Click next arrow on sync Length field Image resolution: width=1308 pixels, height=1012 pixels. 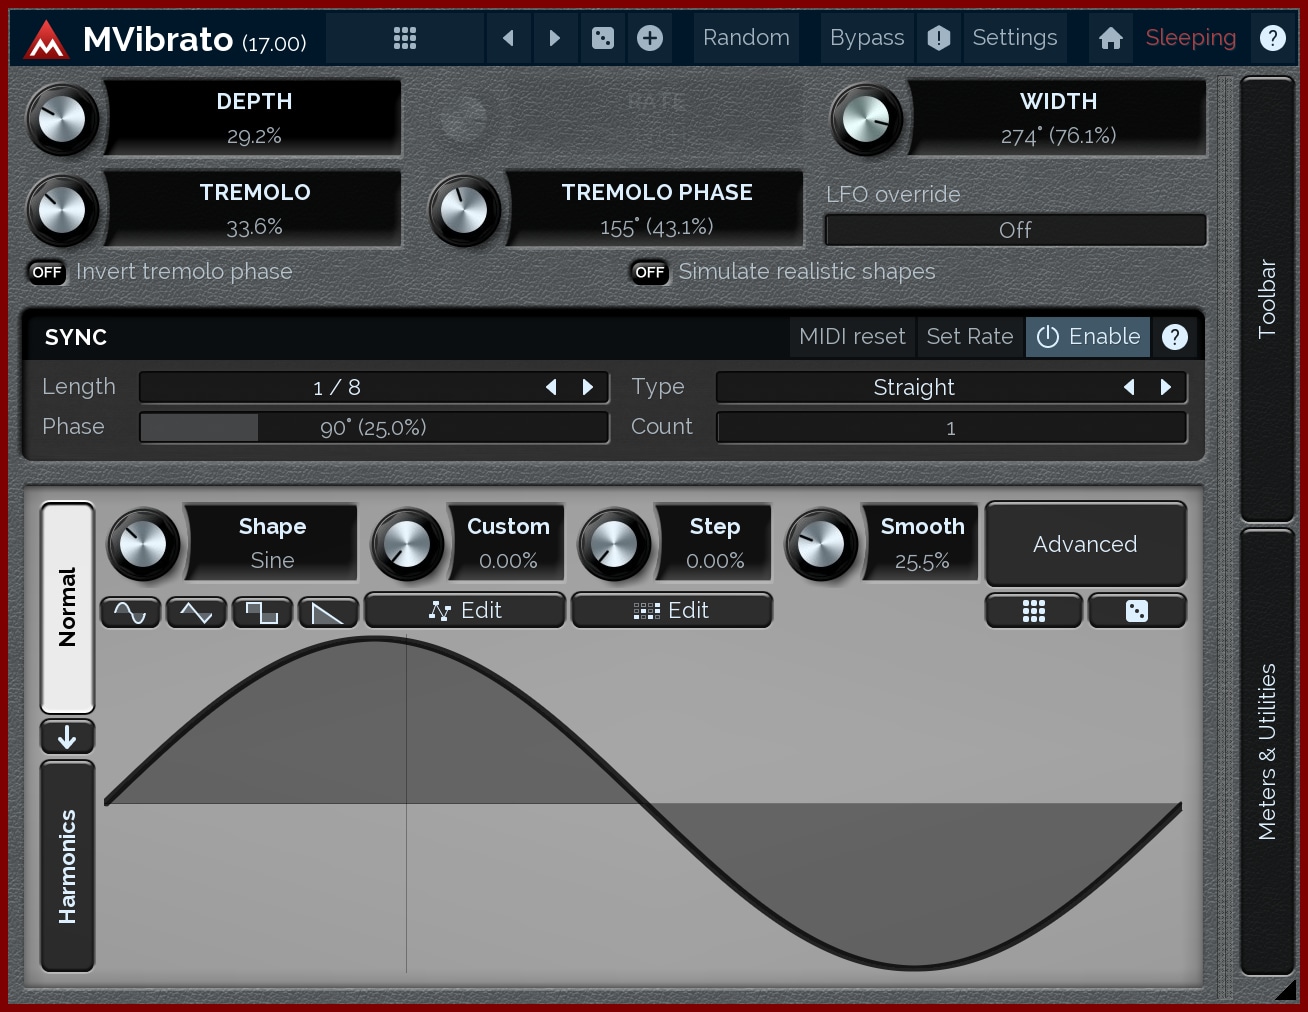click(588, 387)
